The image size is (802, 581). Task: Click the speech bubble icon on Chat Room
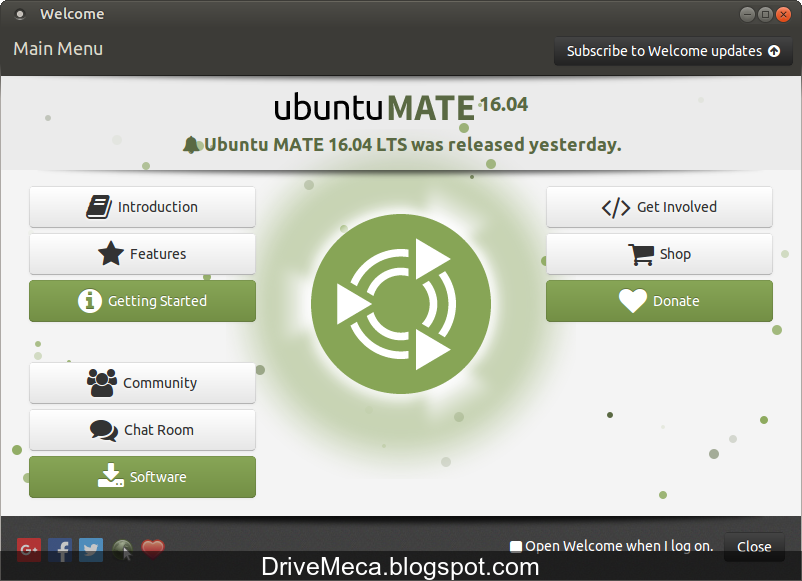pos(102,429)
